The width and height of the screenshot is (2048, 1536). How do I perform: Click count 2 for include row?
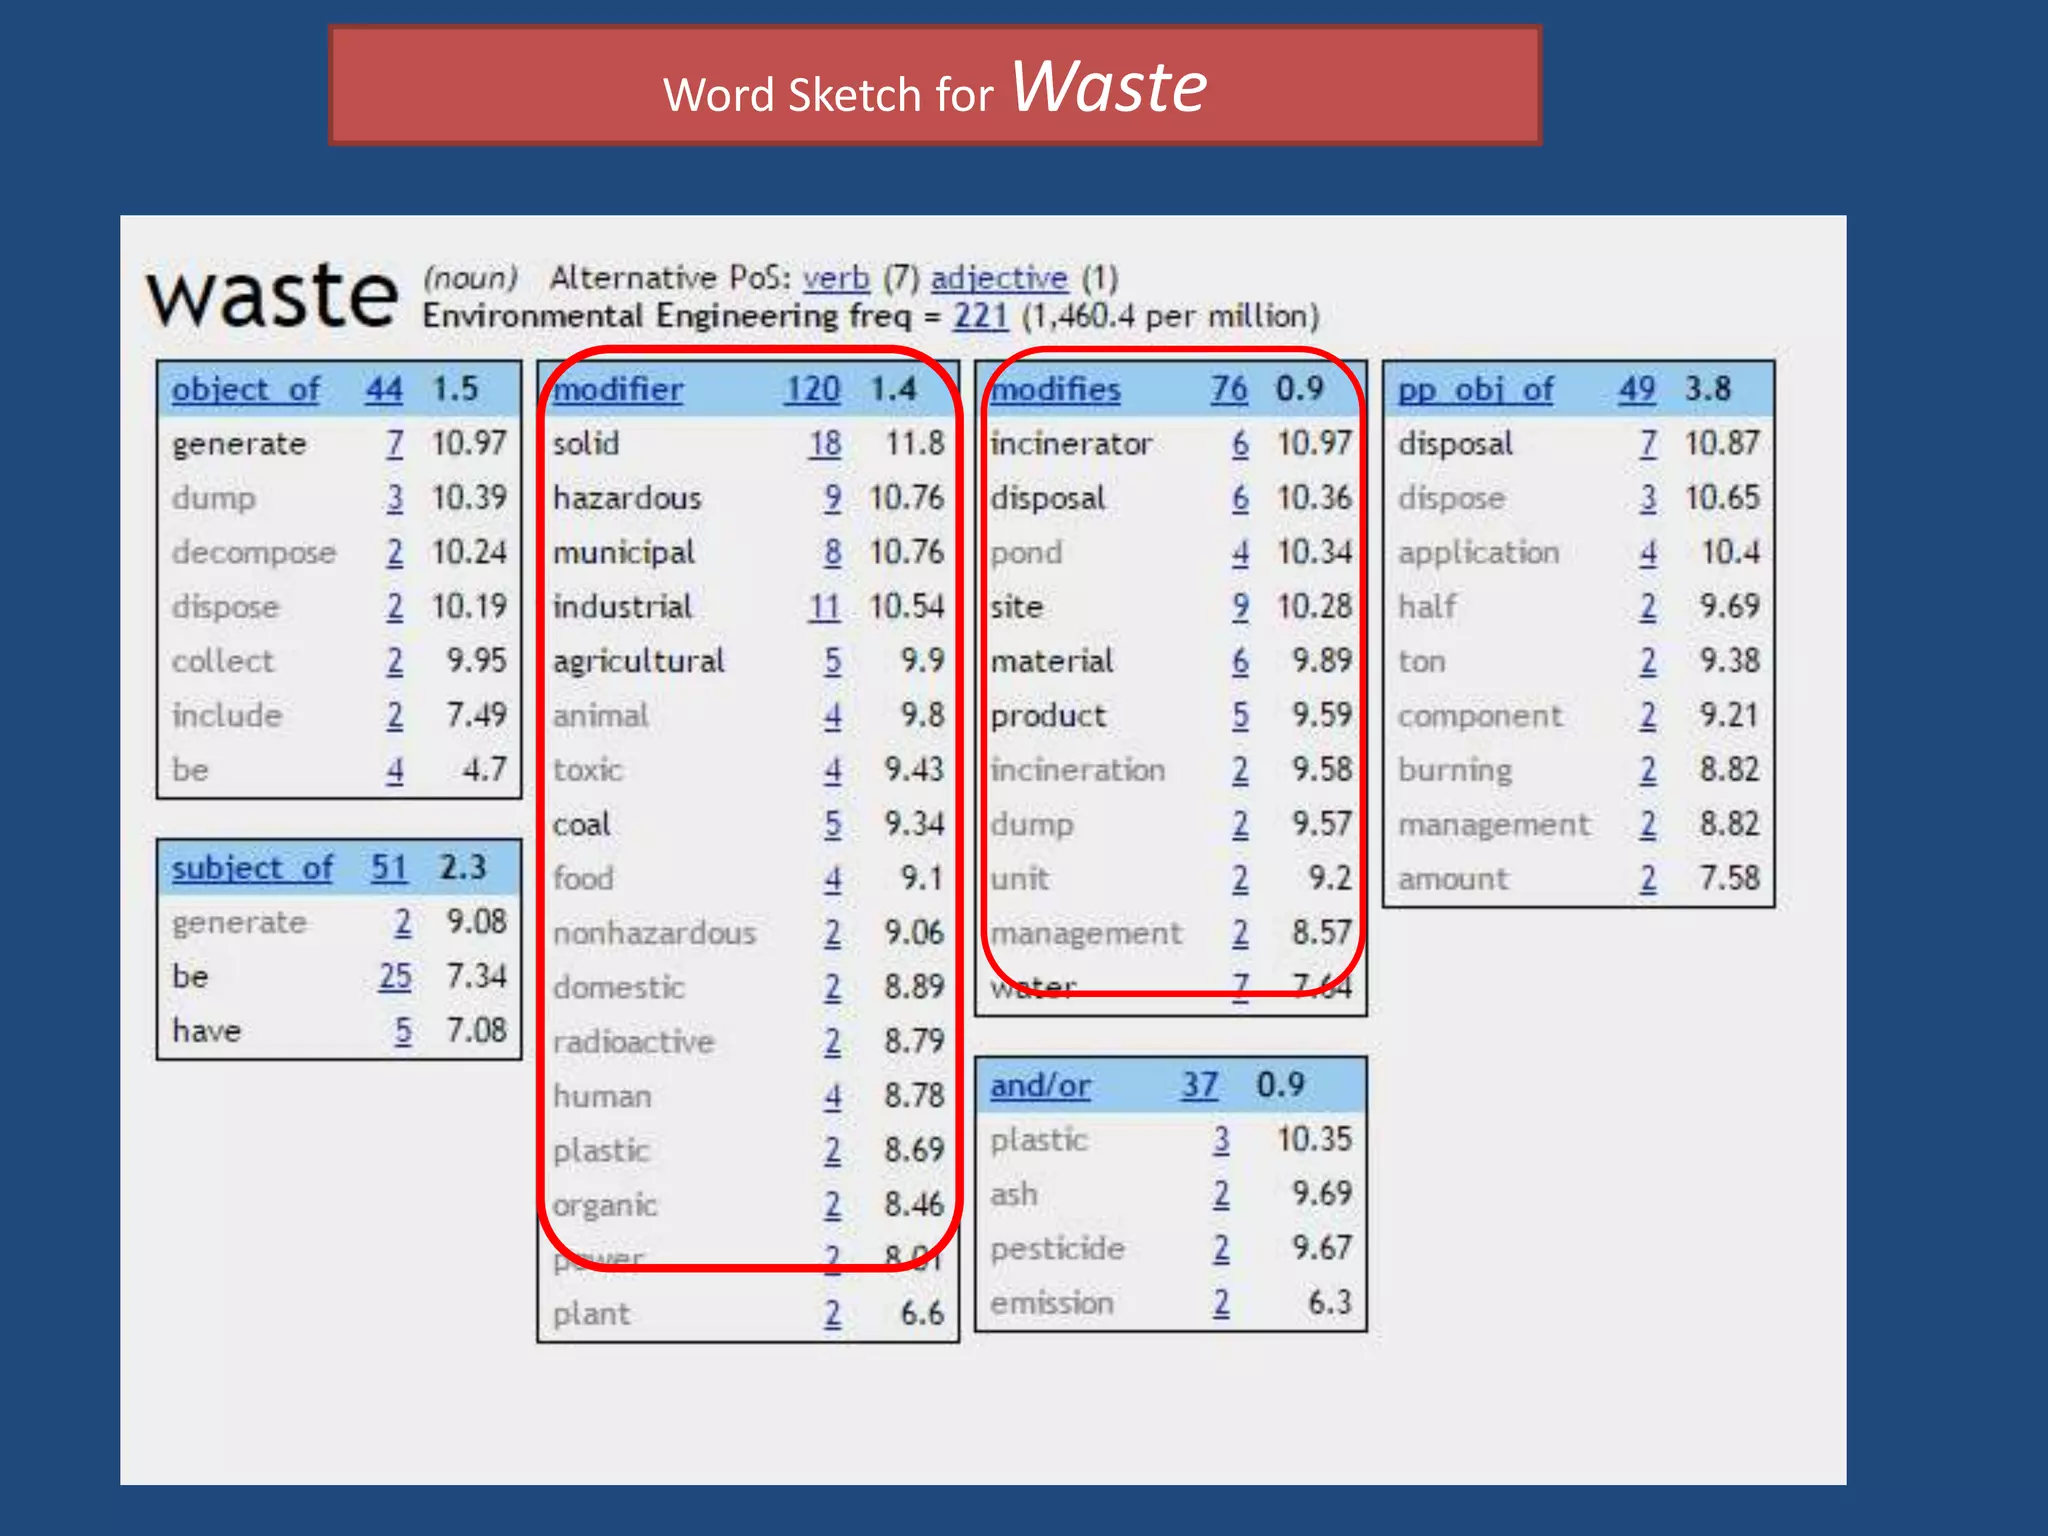coord(395,715)
